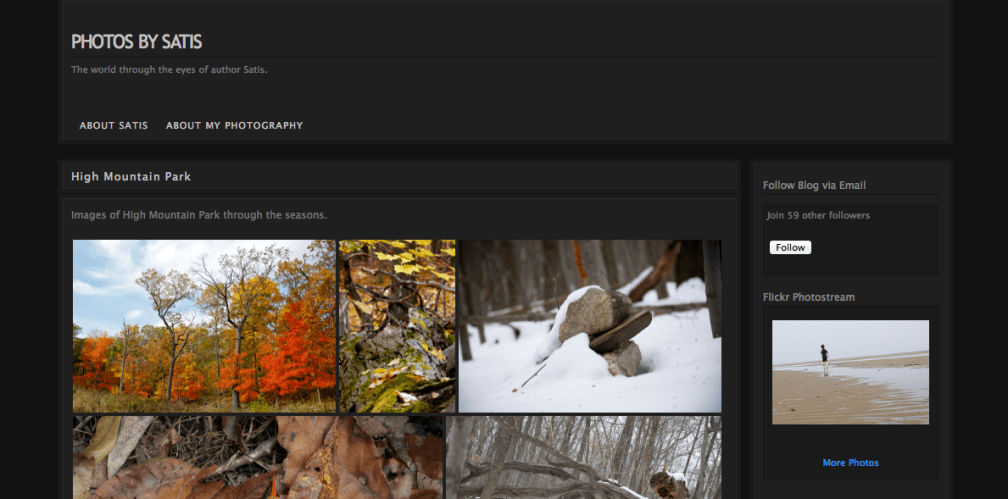Open the About My Photography page

pos(235,125)
